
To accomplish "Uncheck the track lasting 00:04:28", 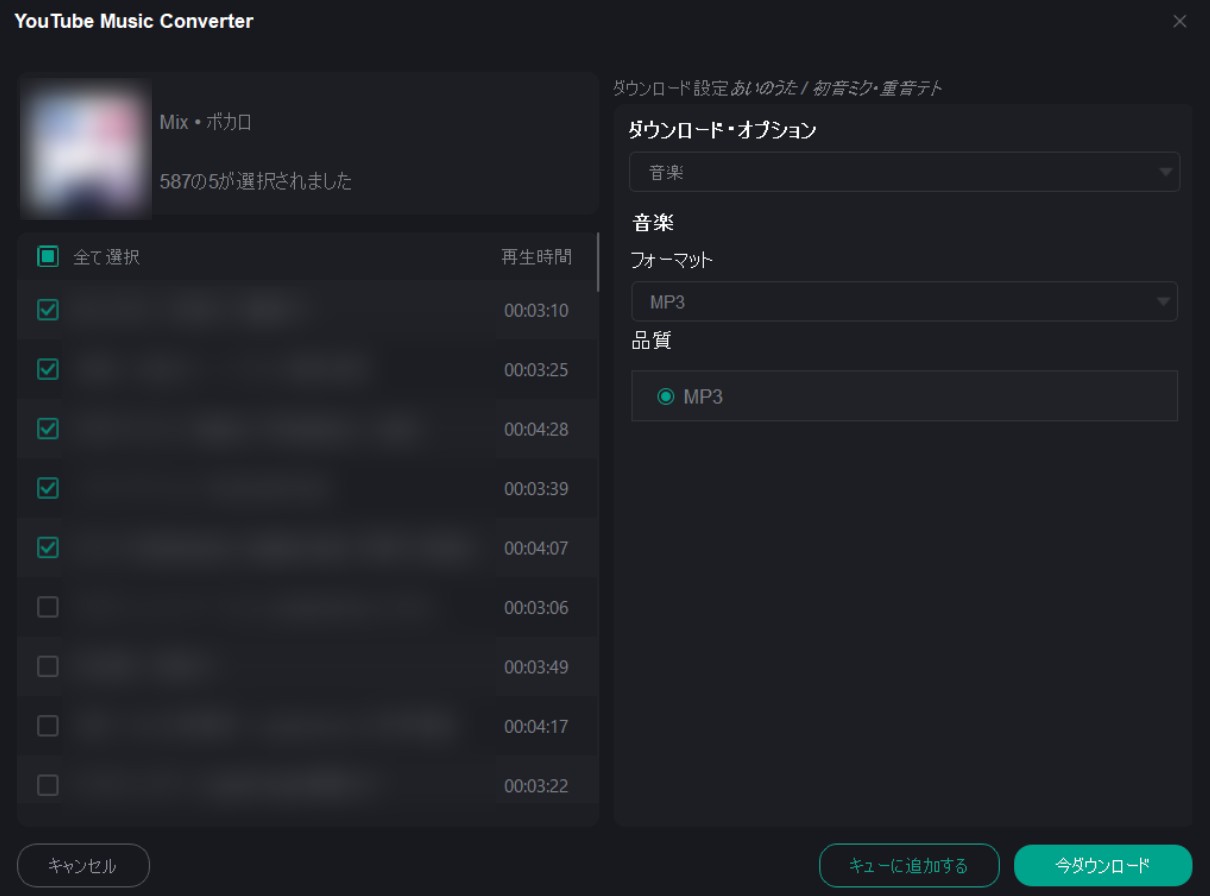I will (47, 429).
